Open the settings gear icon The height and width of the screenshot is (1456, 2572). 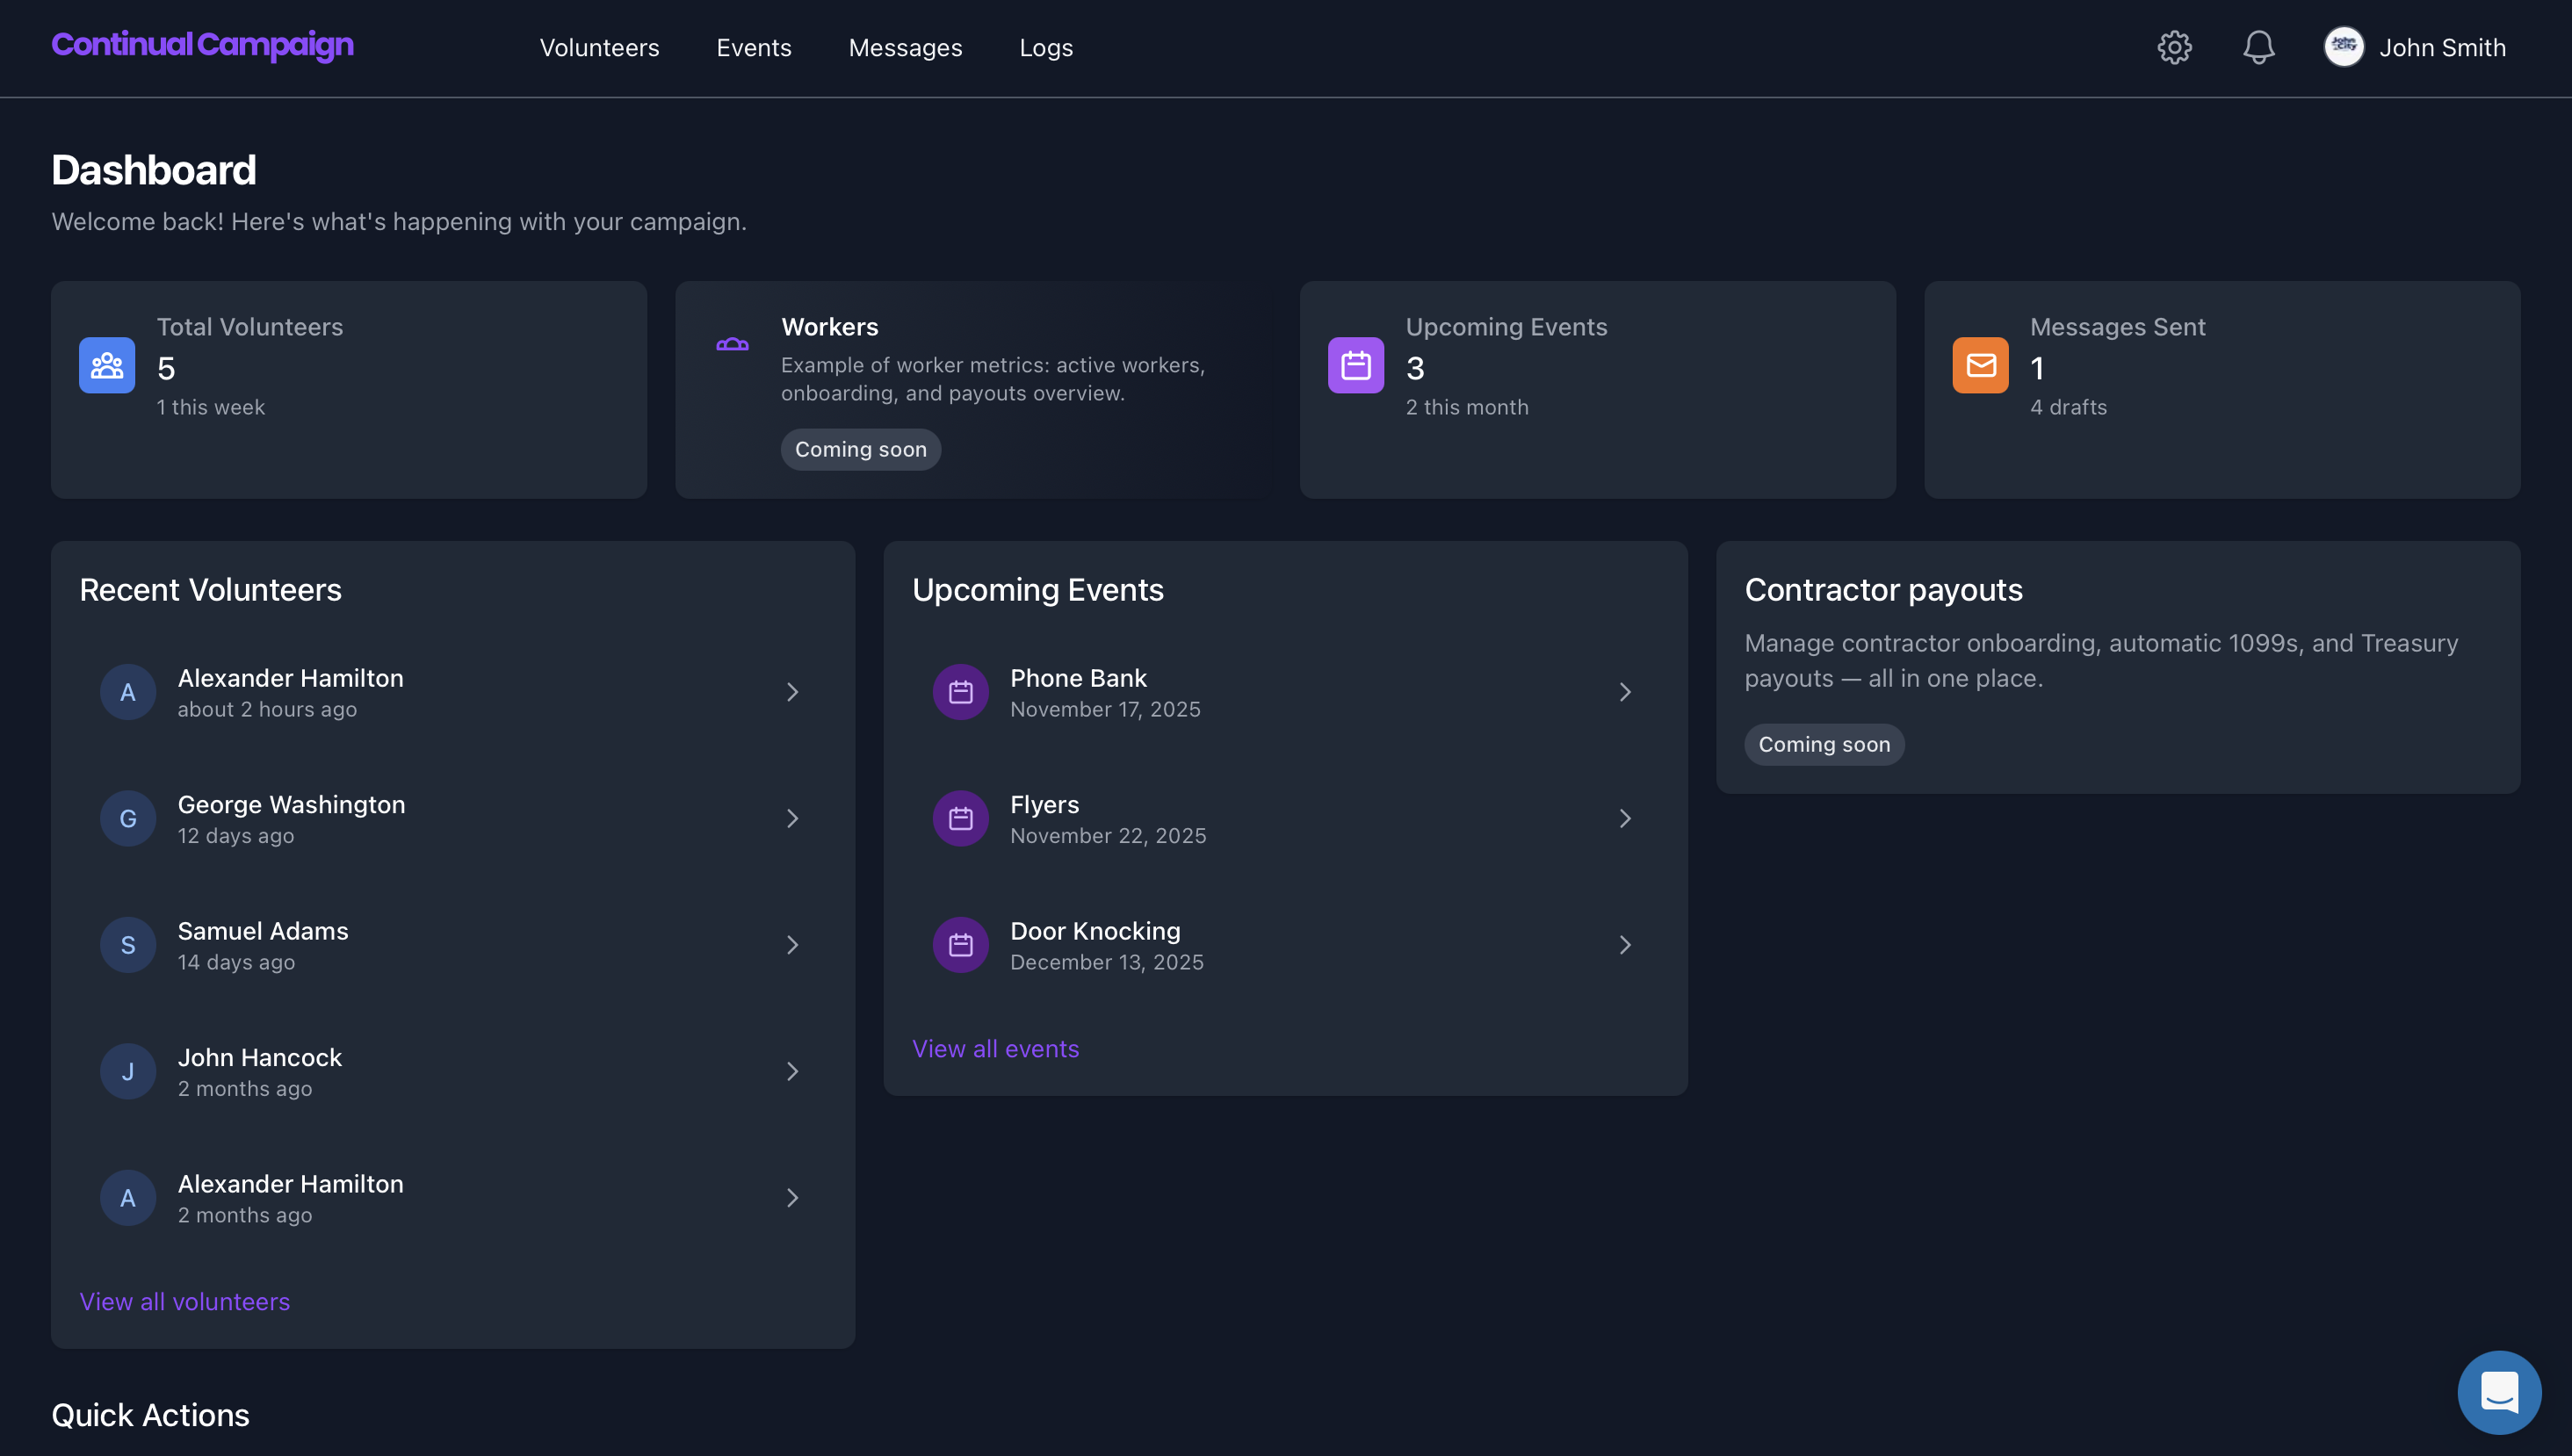pyautogui.click(x=2174, y=47)
